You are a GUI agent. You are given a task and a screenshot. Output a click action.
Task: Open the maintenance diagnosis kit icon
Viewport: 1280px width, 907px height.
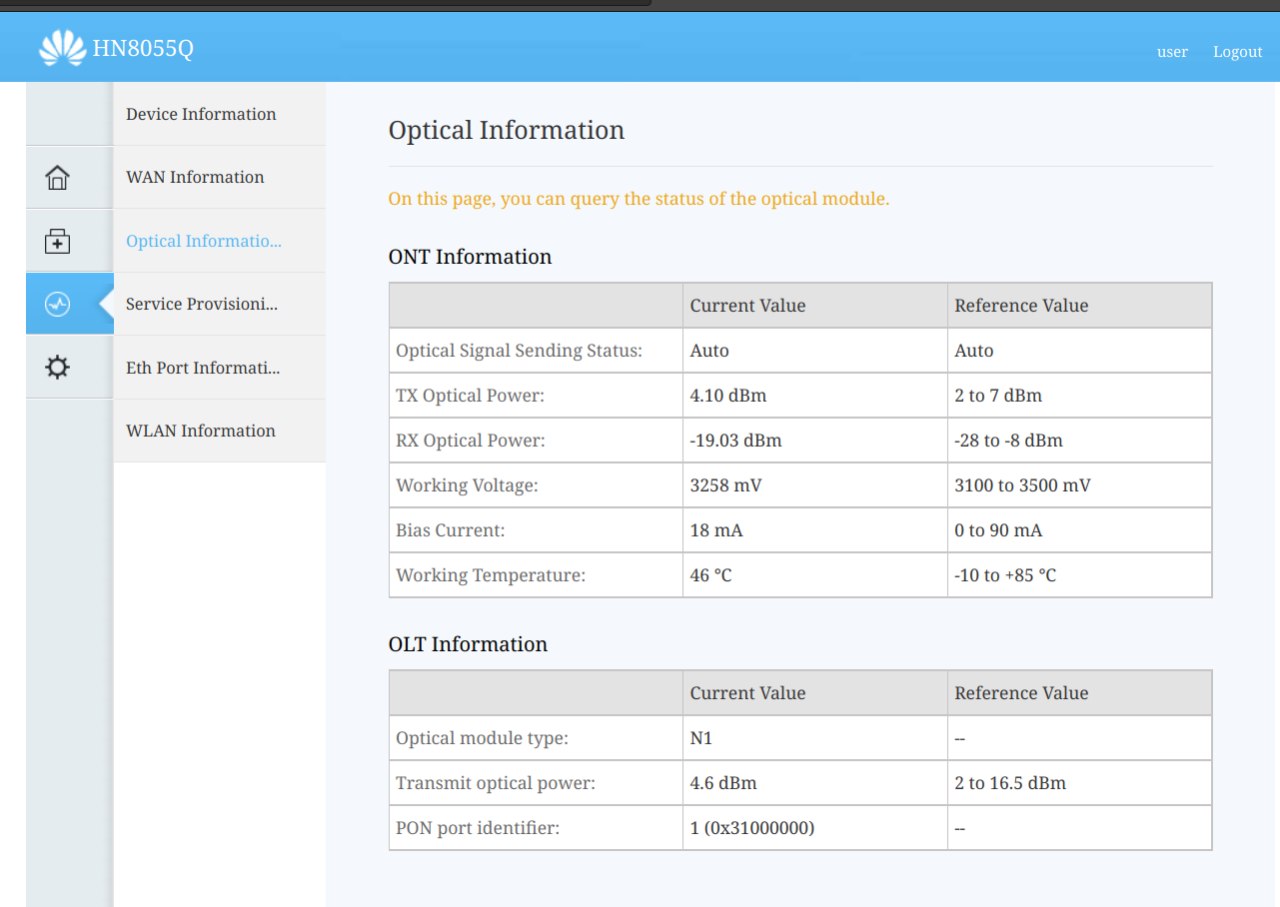pos(58,241)
